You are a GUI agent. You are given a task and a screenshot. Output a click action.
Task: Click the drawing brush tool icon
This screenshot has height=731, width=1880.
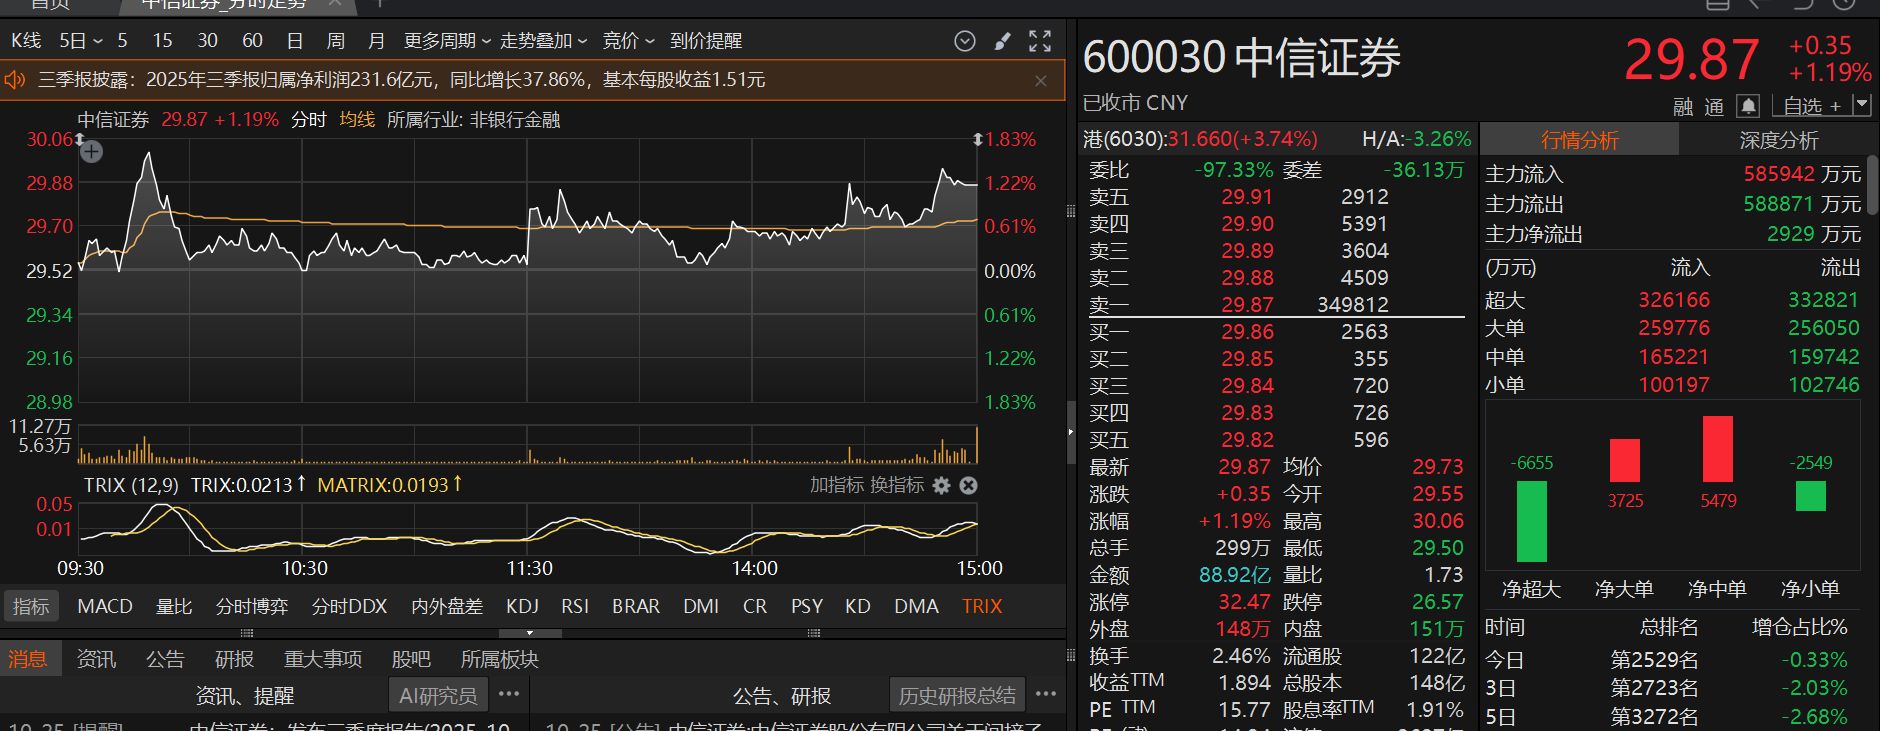tap(1002, 41)
